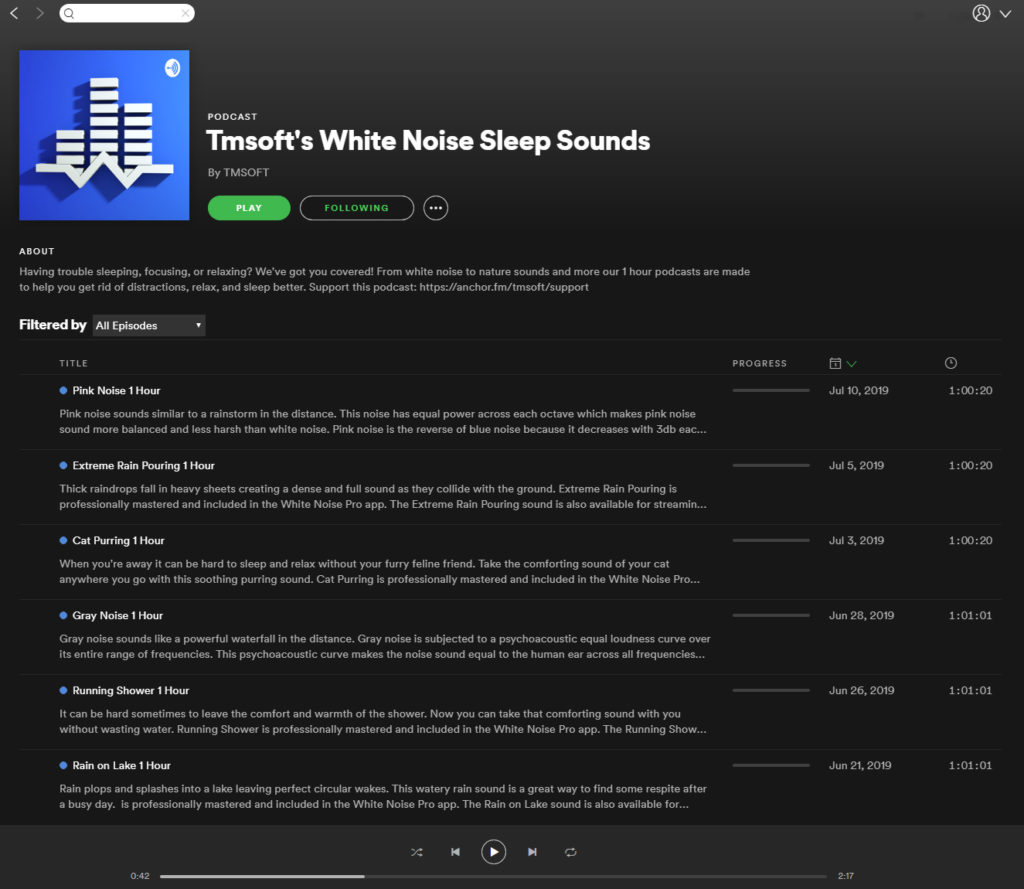Click the Jun 26, 2019 date
Viewport: 1024px width, 889px height.
click(x=861, y=690)
